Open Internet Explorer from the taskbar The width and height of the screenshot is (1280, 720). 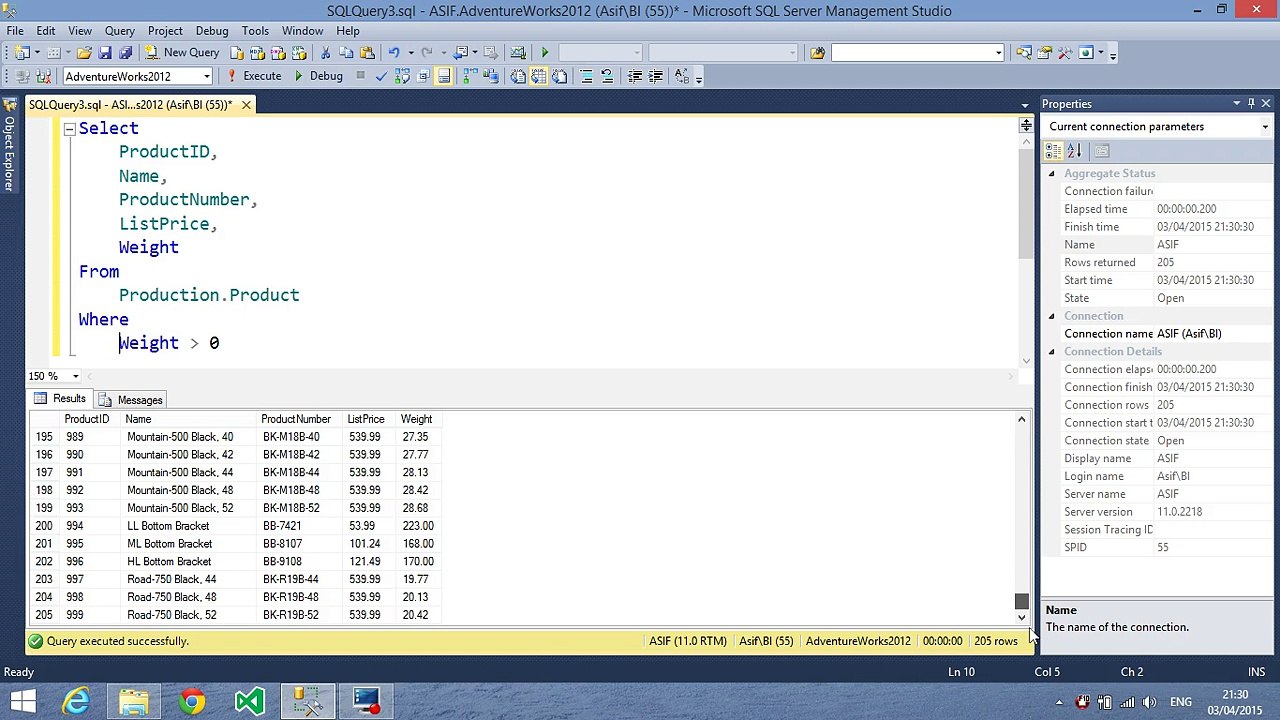(76, 701)
